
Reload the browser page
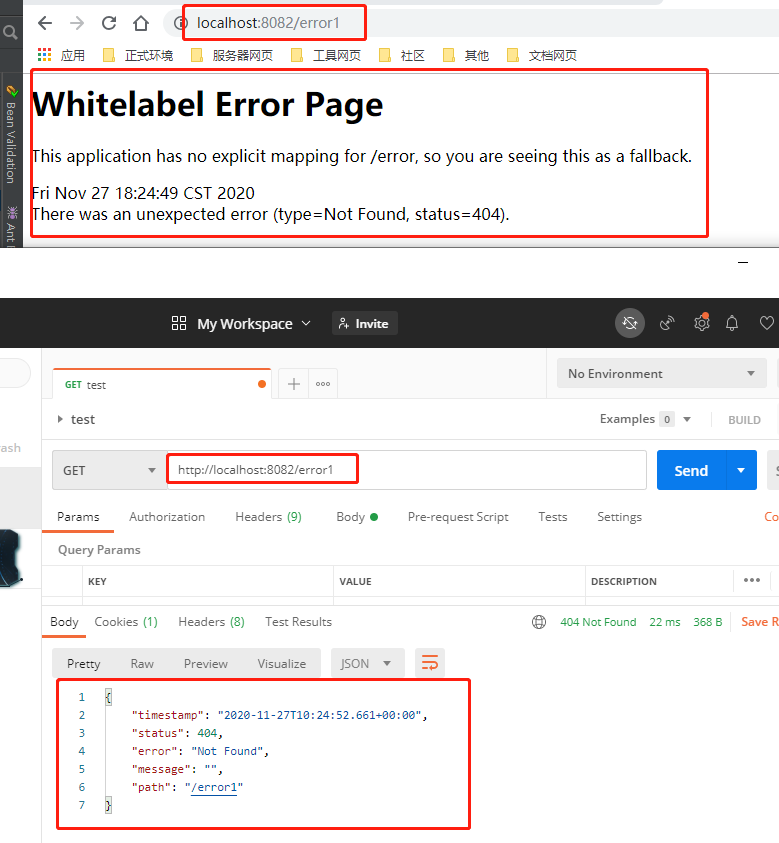click(109, 23)
